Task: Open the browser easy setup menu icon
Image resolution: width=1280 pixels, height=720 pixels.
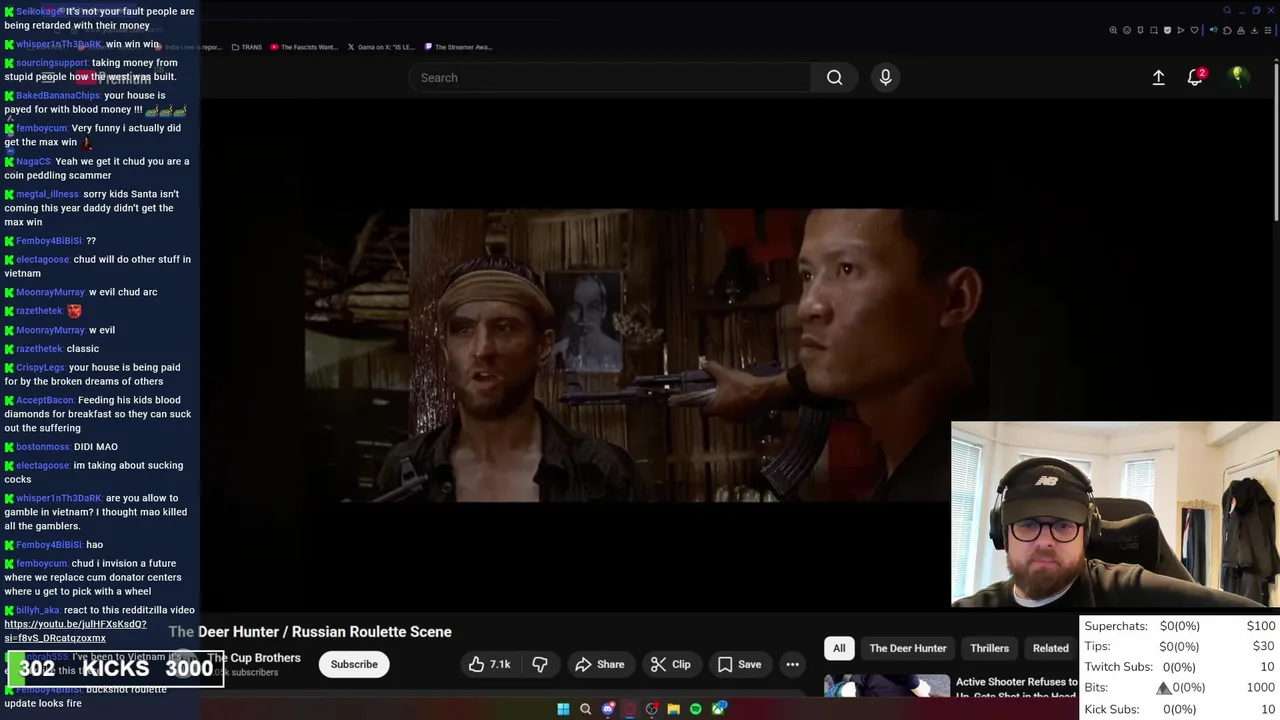Action: pos(1268,30)
